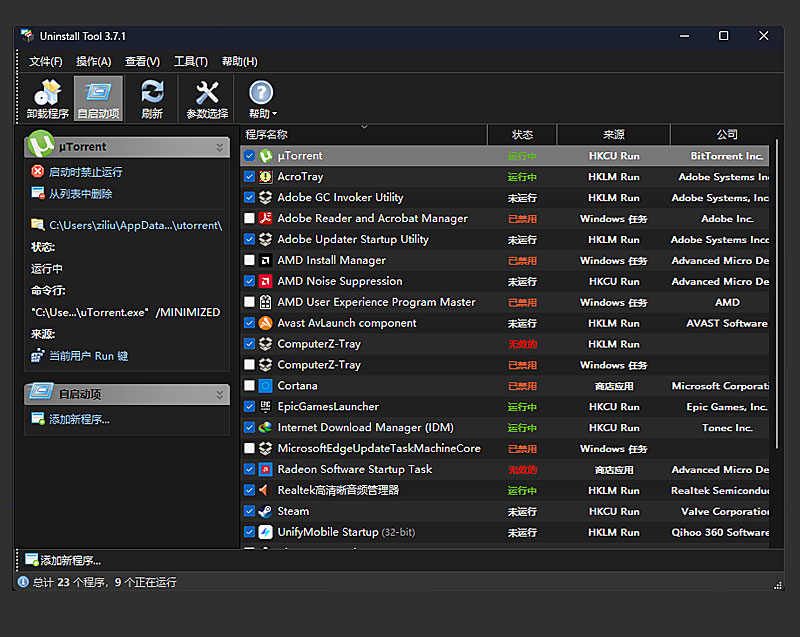Screen dimensions: 800x637
Task: Click the 刷新 refresh toolbar icon
Action: click(x=152, y=93)
